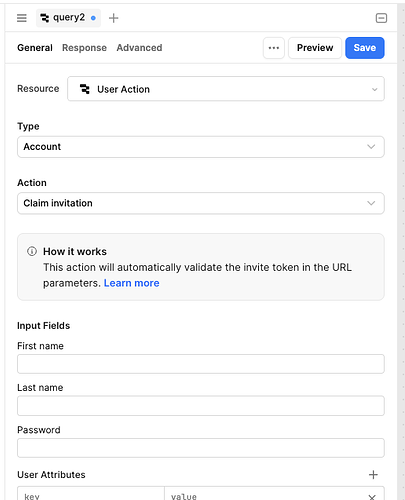The height and width of the screenshot is (500, 405).
Task: Open the Type dropdown set to Account
Action: click(201, 147)
